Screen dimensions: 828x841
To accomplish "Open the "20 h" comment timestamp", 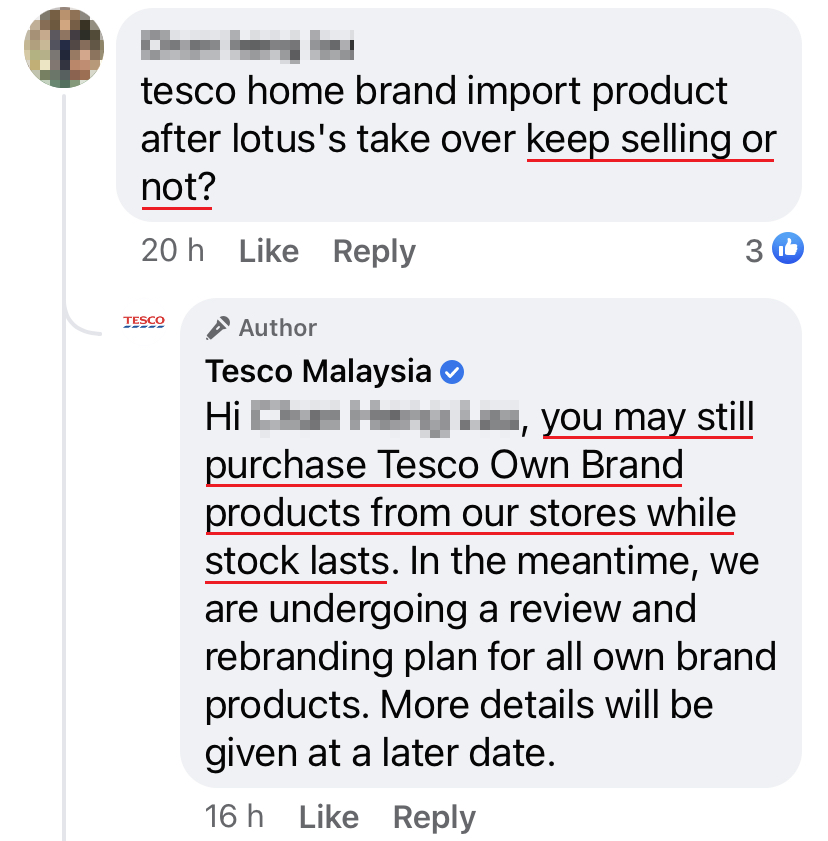I will [172, 251].
